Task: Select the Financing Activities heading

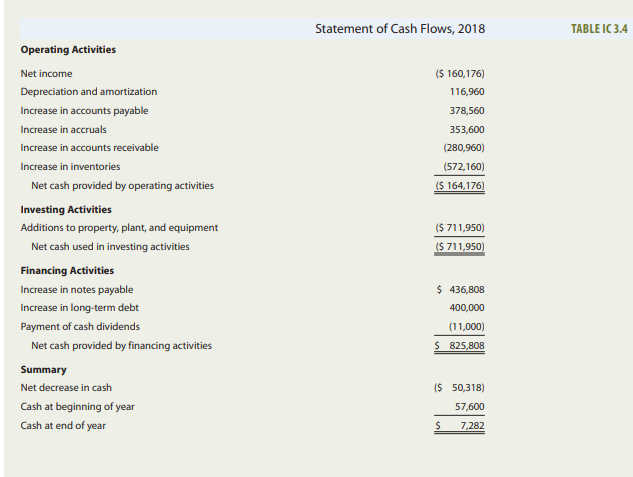Action: pyautogui.click(x=67, y=270)
